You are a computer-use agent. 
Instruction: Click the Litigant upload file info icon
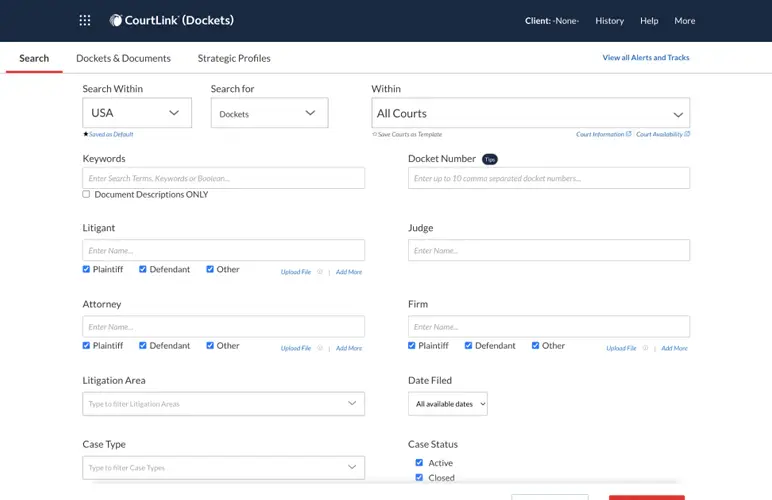(x=320, y=272)
